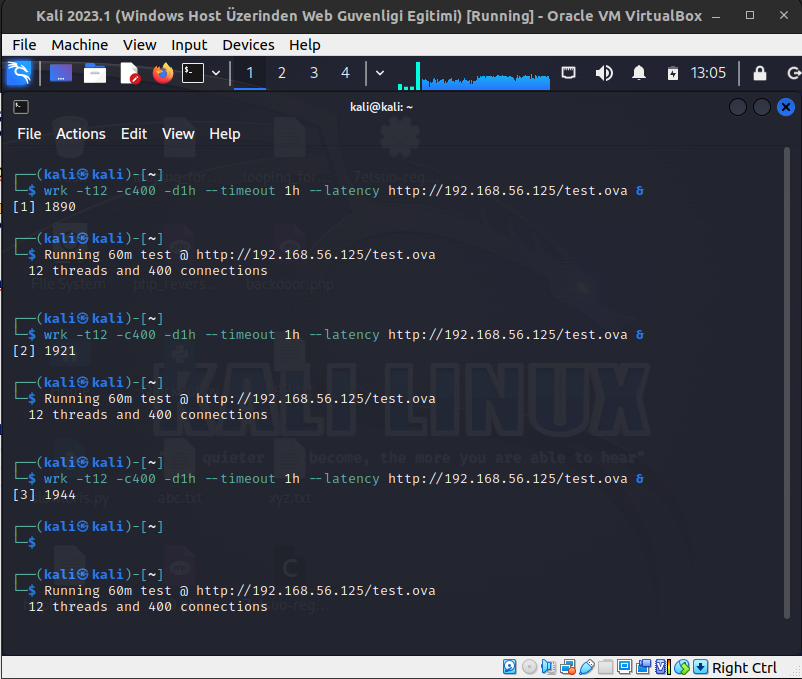The image size is (802, 679).
Task: Expand the panel chevron after workspace 4
Action: (x=380, y=73)
